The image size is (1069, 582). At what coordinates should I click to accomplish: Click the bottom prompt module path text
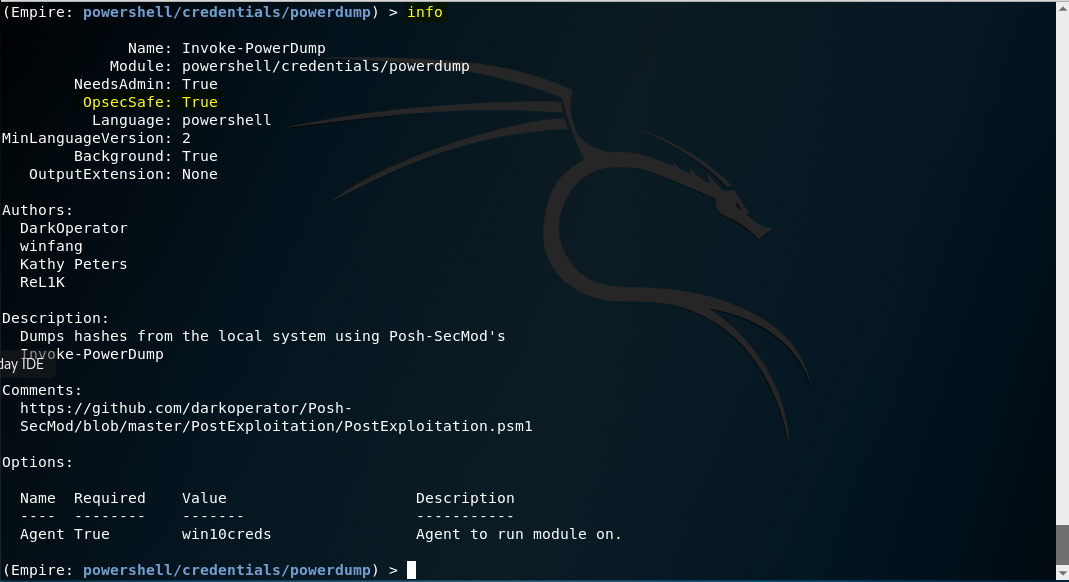point(227,570)
